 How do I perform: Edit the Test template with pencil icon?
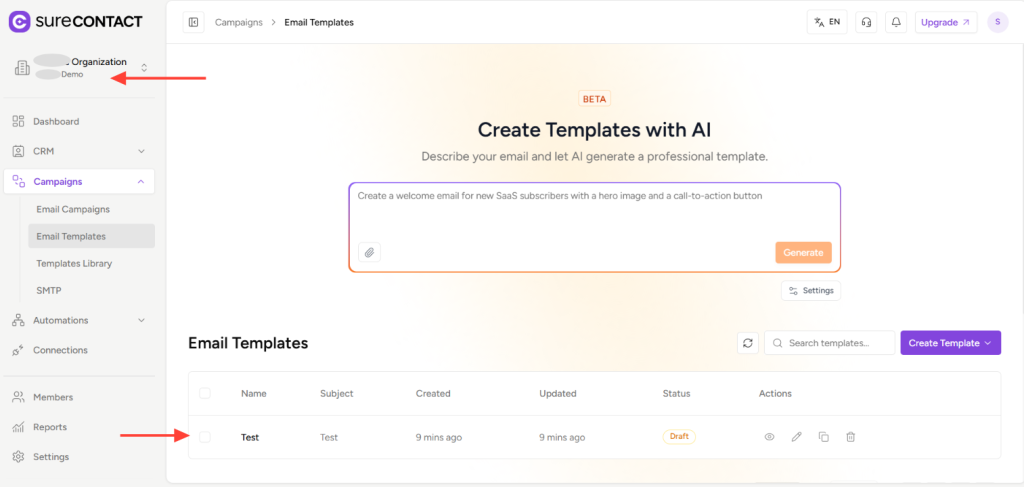(x=797, y=437)
